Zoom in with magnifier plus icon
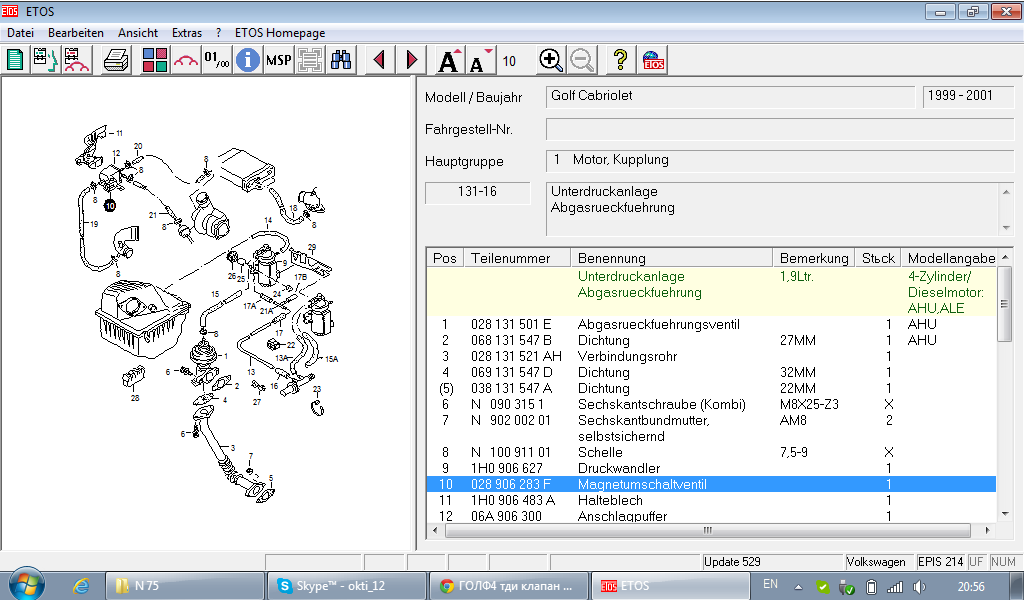Viewport: 1024px width, 600px height. pyautogui.click(x=550, y=60)
